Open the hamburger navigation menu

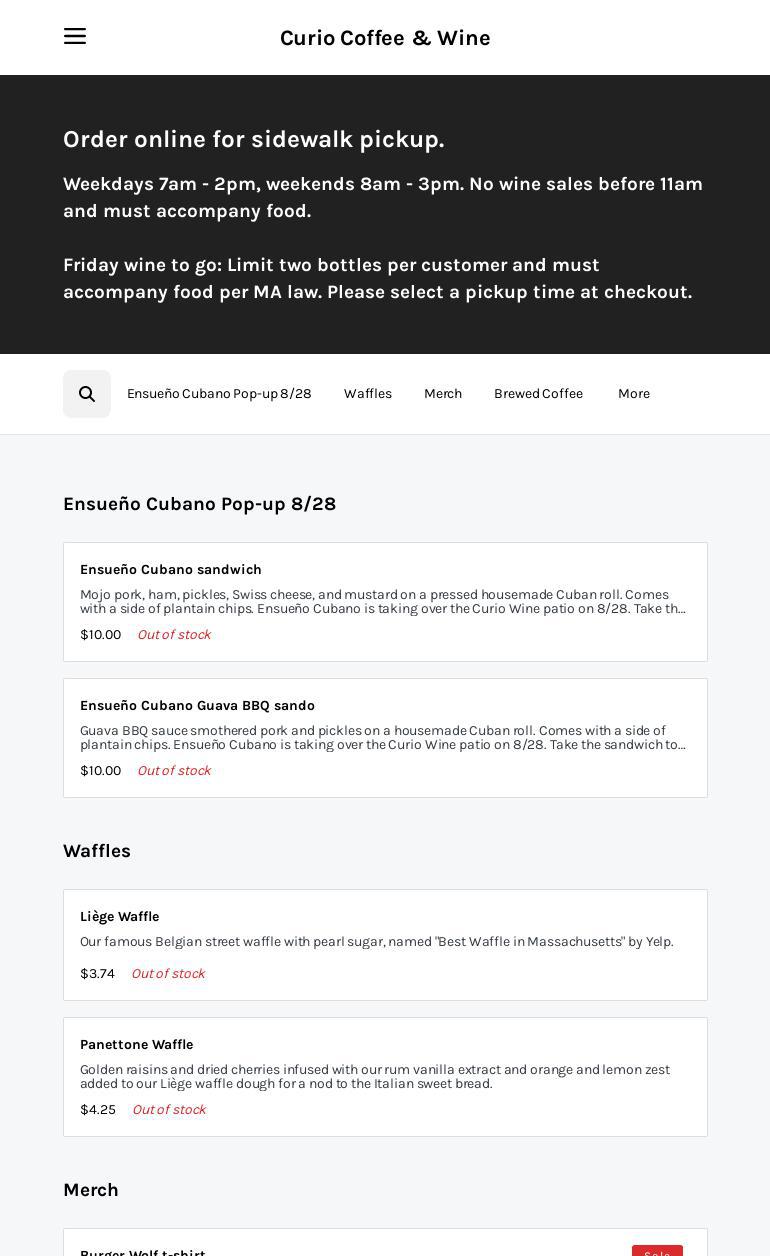(x=75, y=37)
